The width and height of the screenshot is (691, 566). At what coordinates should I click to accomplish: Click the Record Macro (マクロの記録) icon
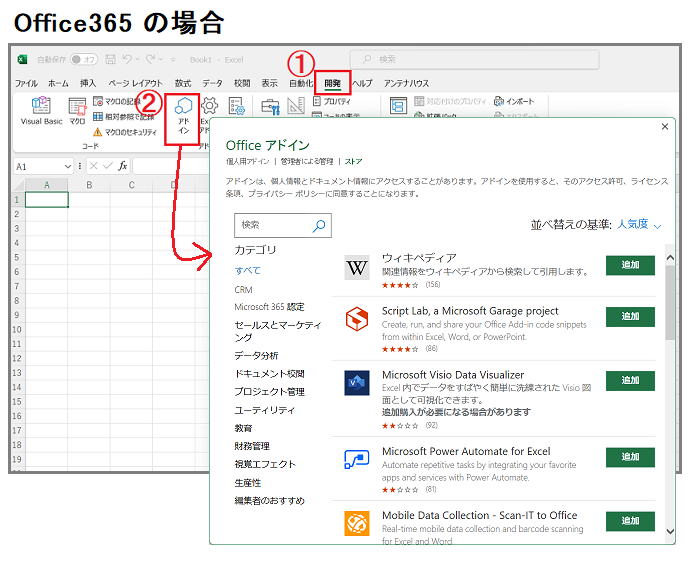pyautogui.click(x=98, y=101)
